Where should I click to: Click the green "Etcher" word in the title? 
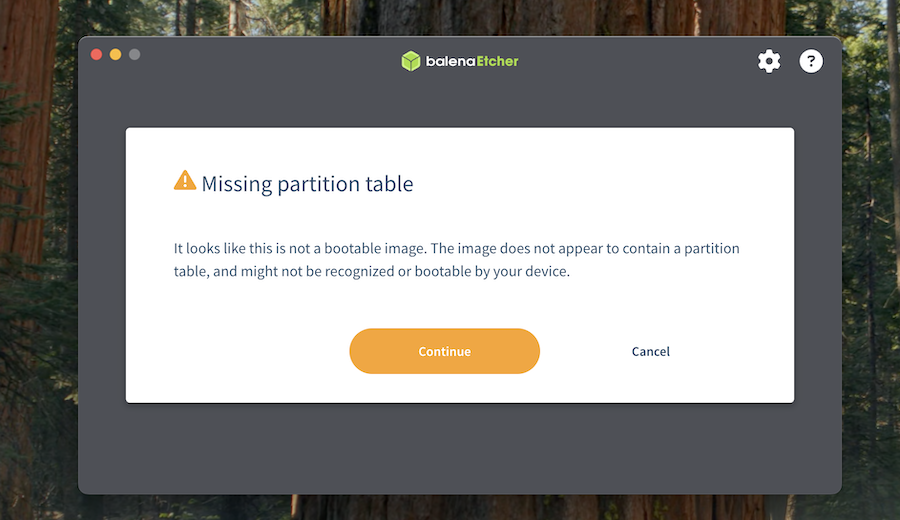pyautogui.click(x=497, y=62)
